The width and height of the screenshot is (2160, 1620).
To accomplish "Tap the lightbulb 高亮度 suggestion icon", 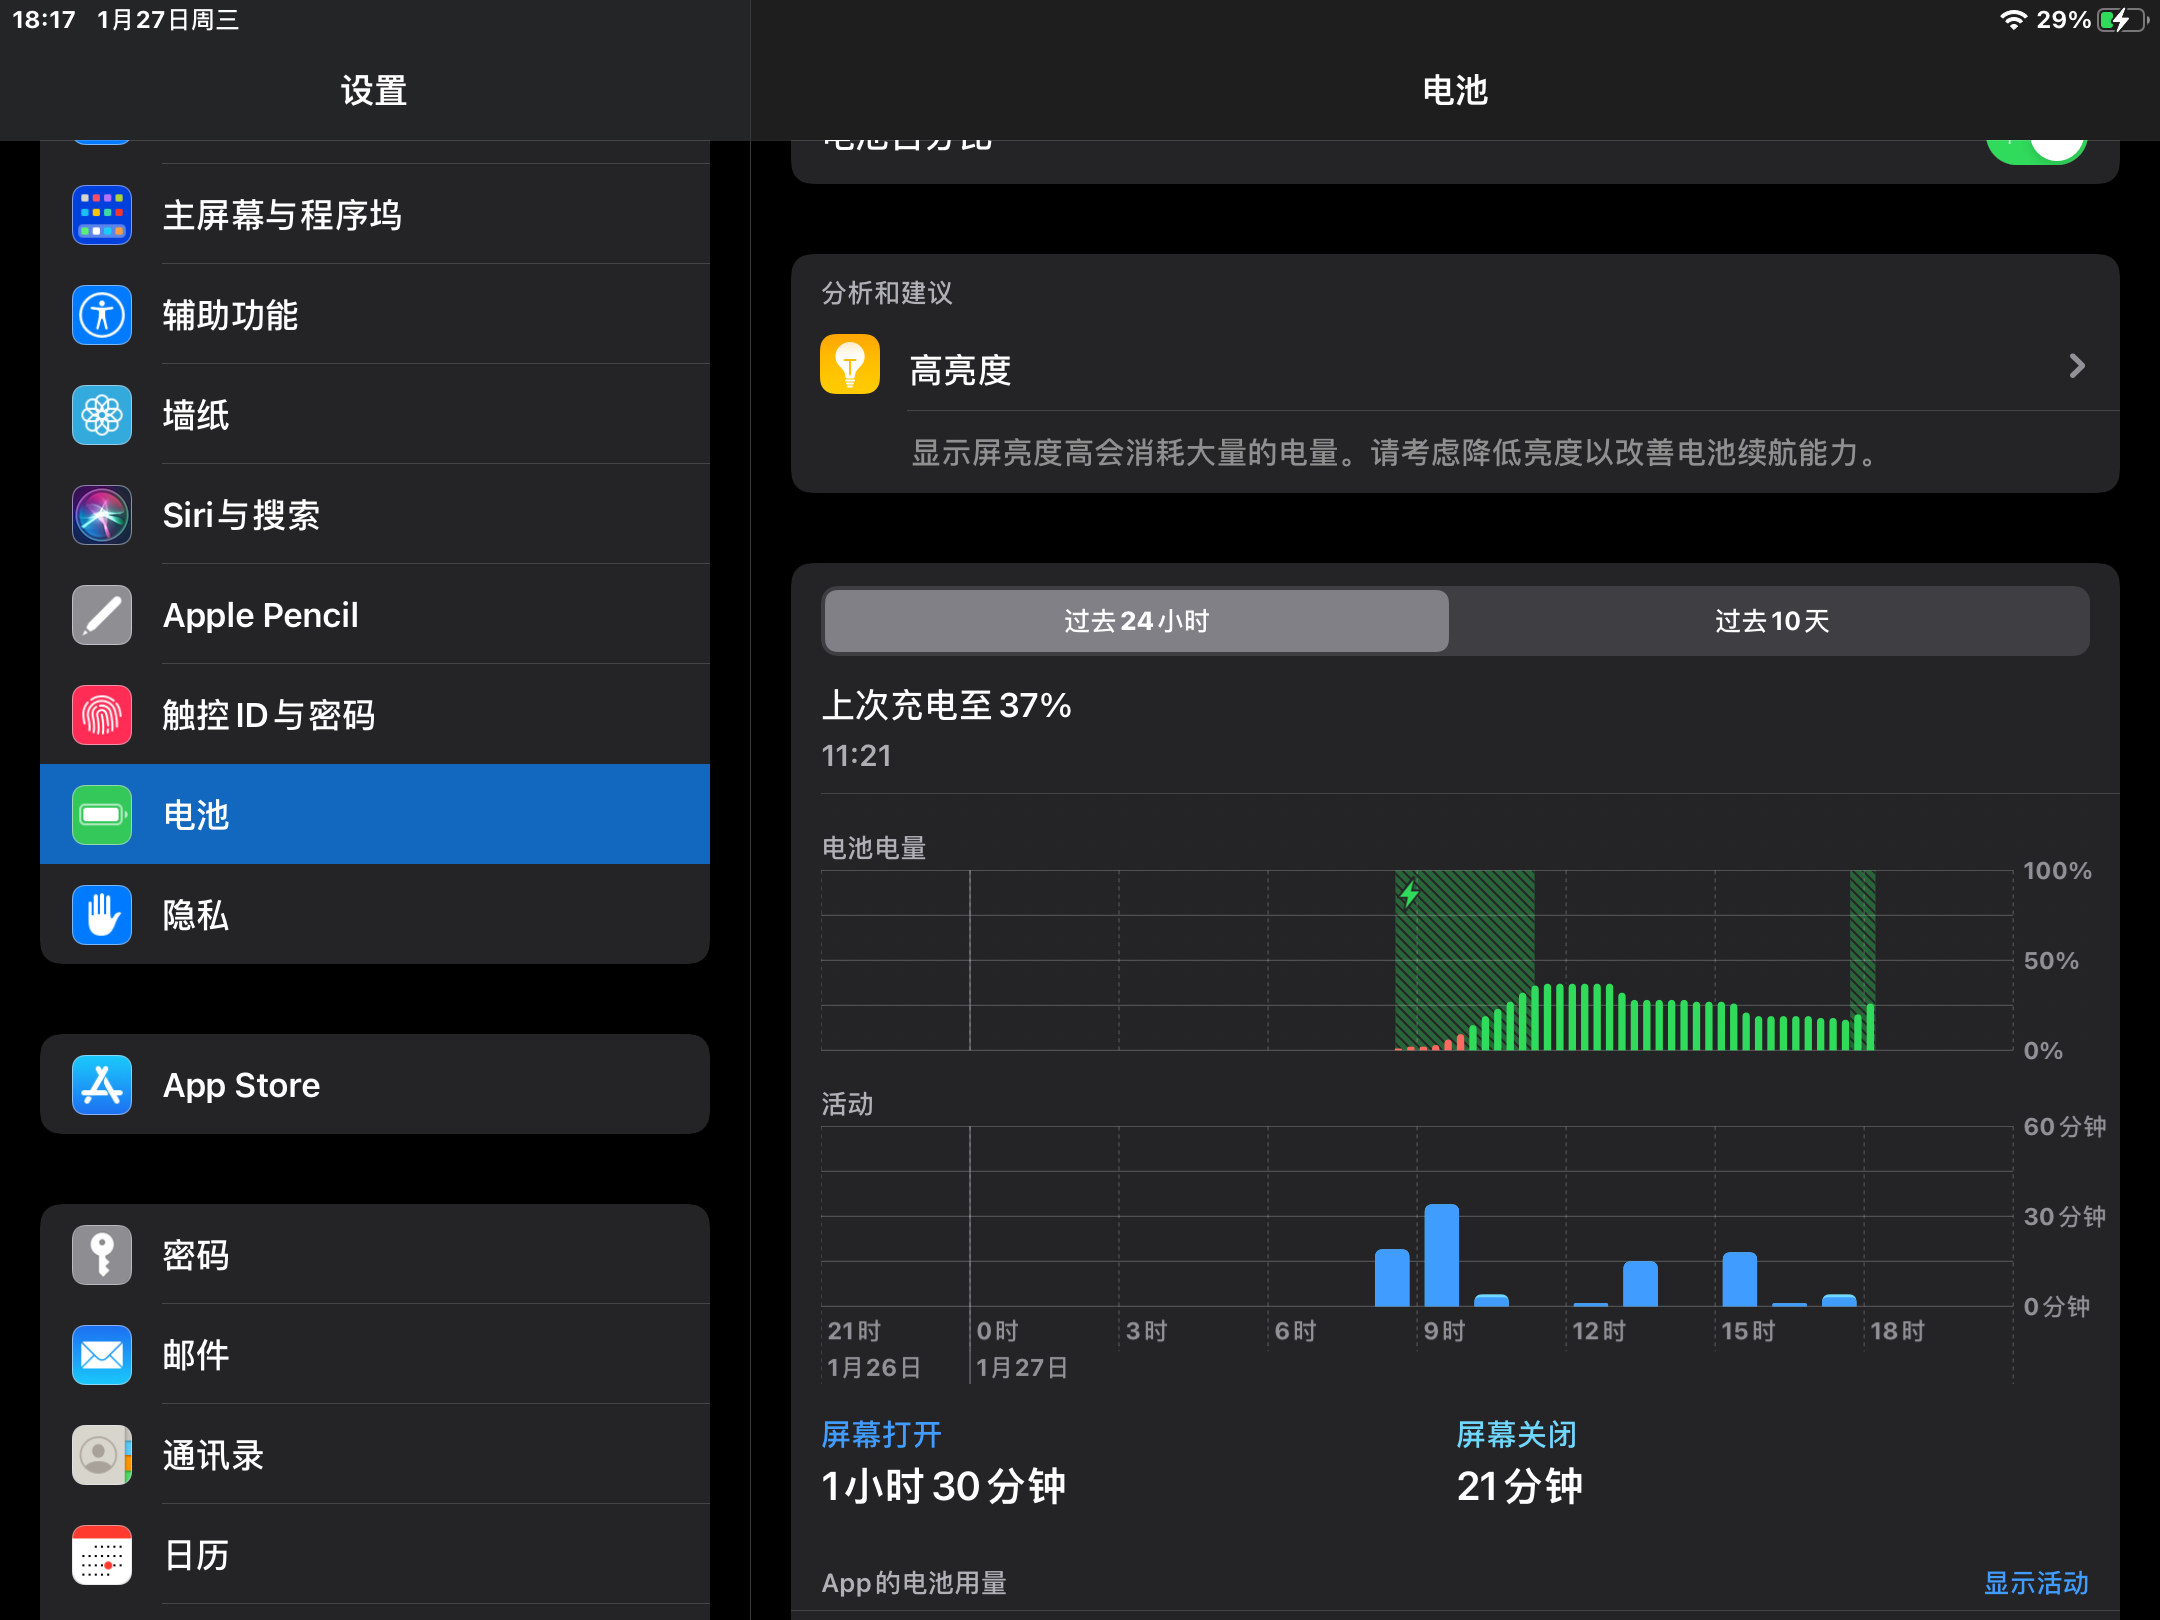I will (x=850, y=365).
